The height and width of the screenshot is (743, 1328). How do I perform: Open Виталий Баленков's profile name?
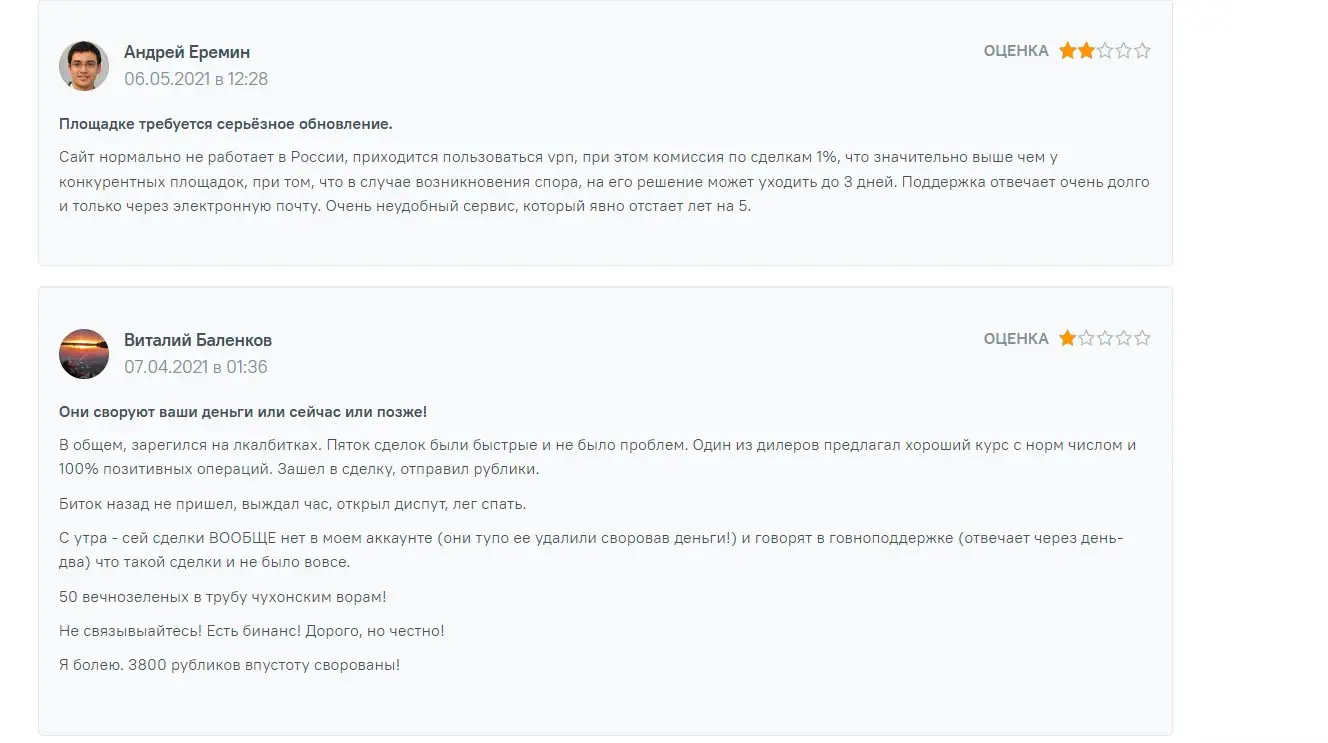coord(198,340)
